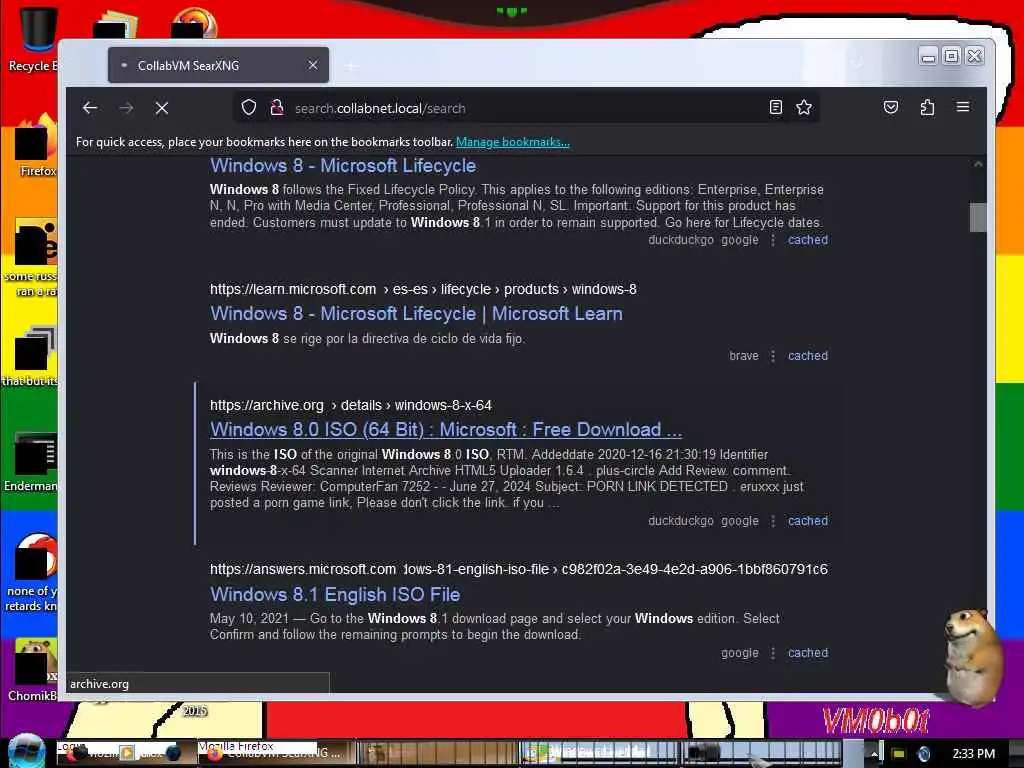Viewport: 1024px width, 768px height.
Task: Open the ChomikBox desktop icon
Action: (33, 670)
